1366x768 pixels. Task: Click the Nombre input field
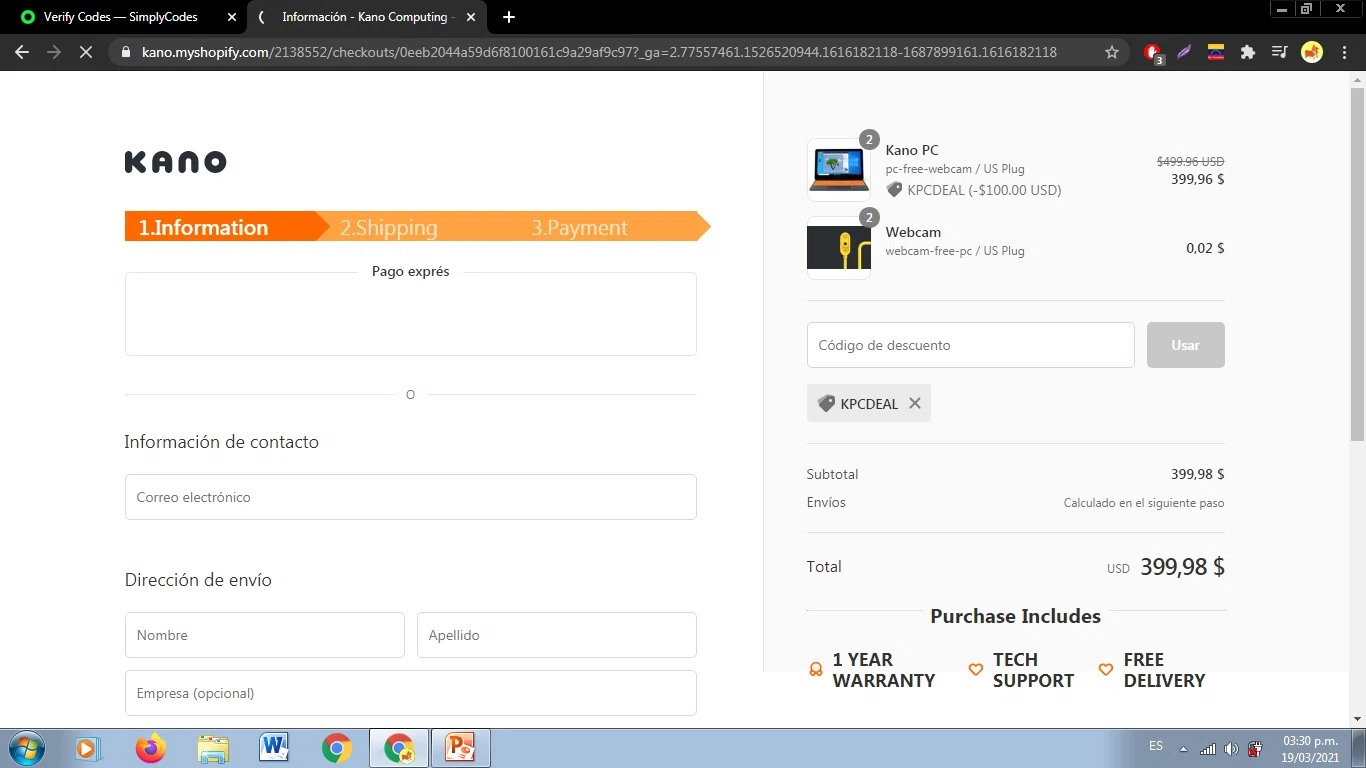265,635
